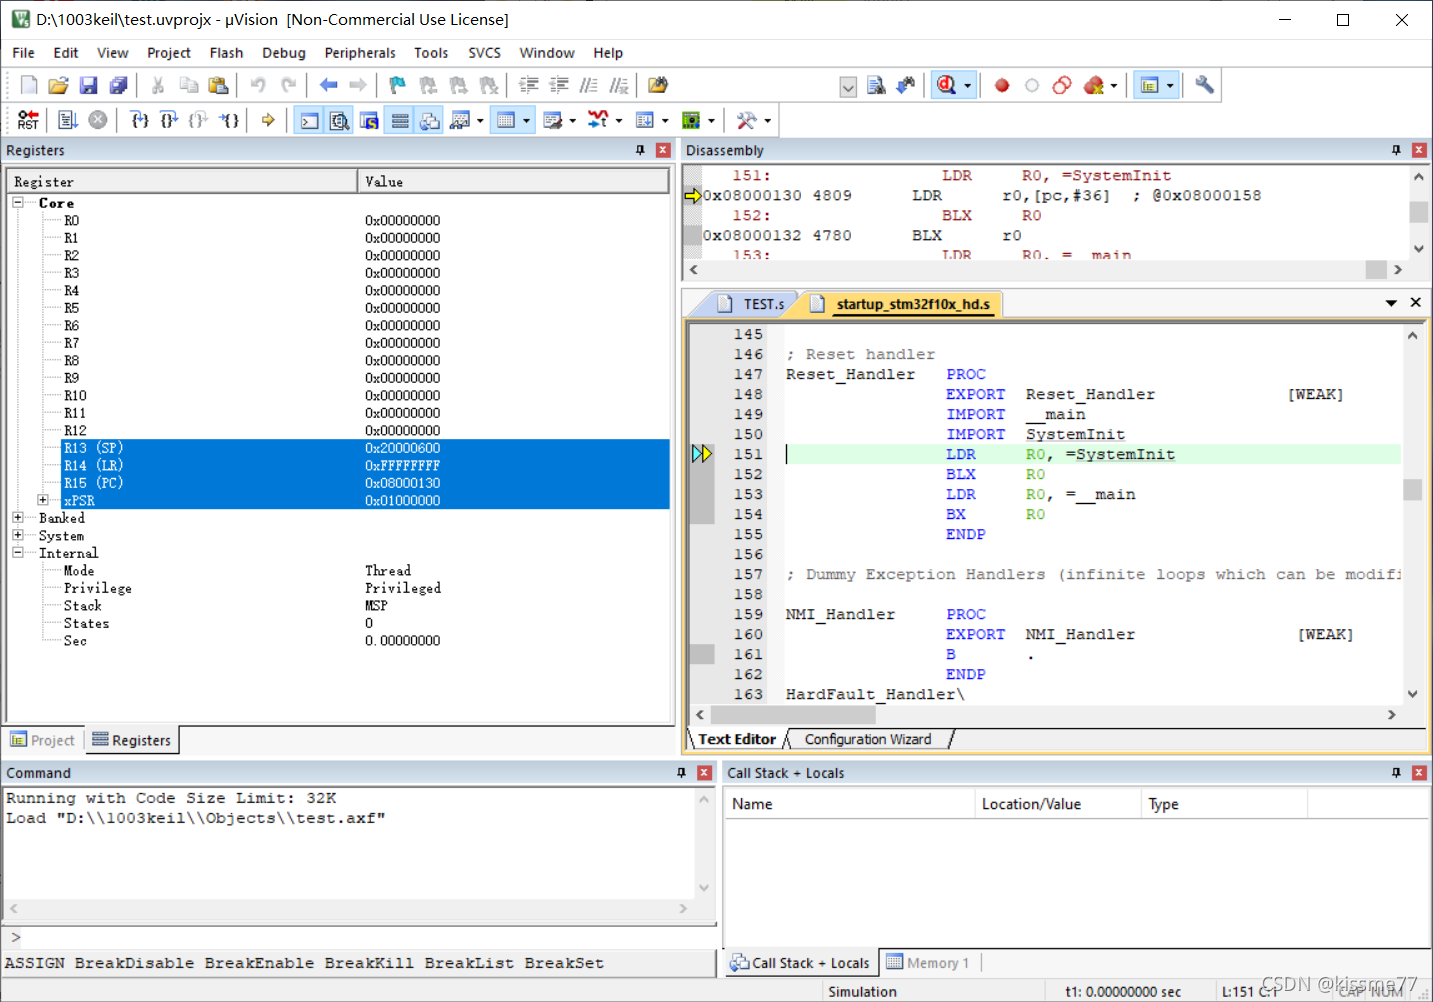
Task: Expand the Banked register group
Action: (x=18, y=518)
